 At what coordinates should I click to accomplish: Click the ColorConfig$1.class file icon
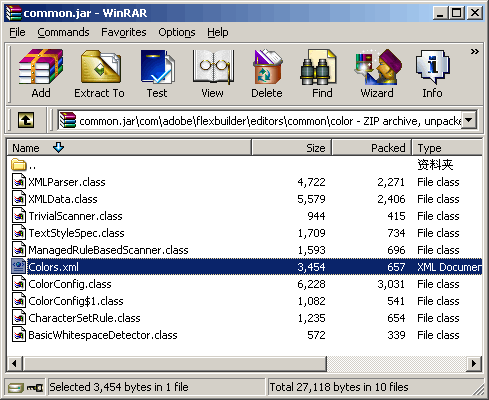19,301
